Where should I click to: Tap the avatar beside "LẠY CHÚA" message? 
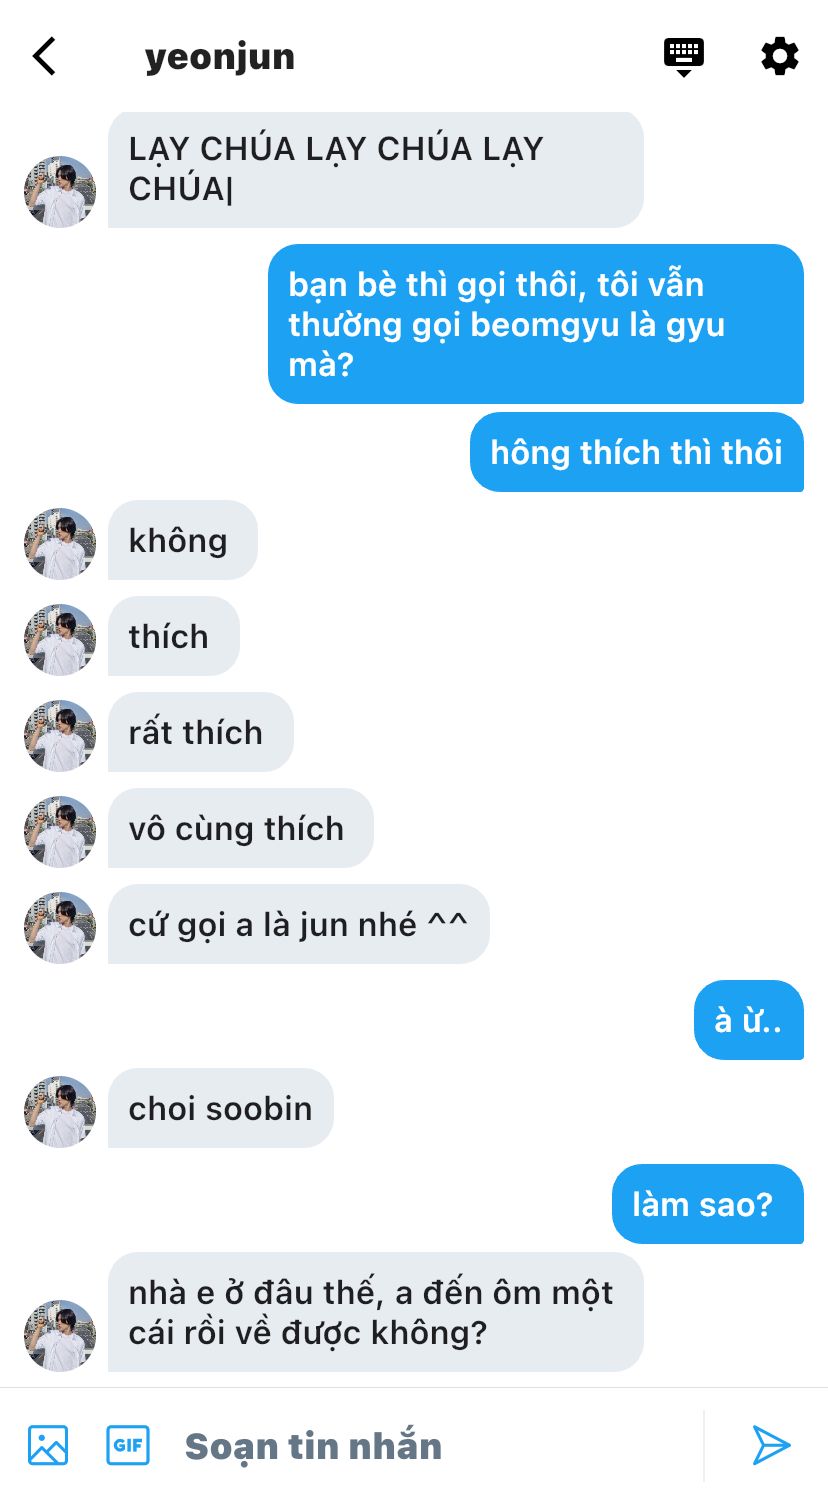(60, 191)
